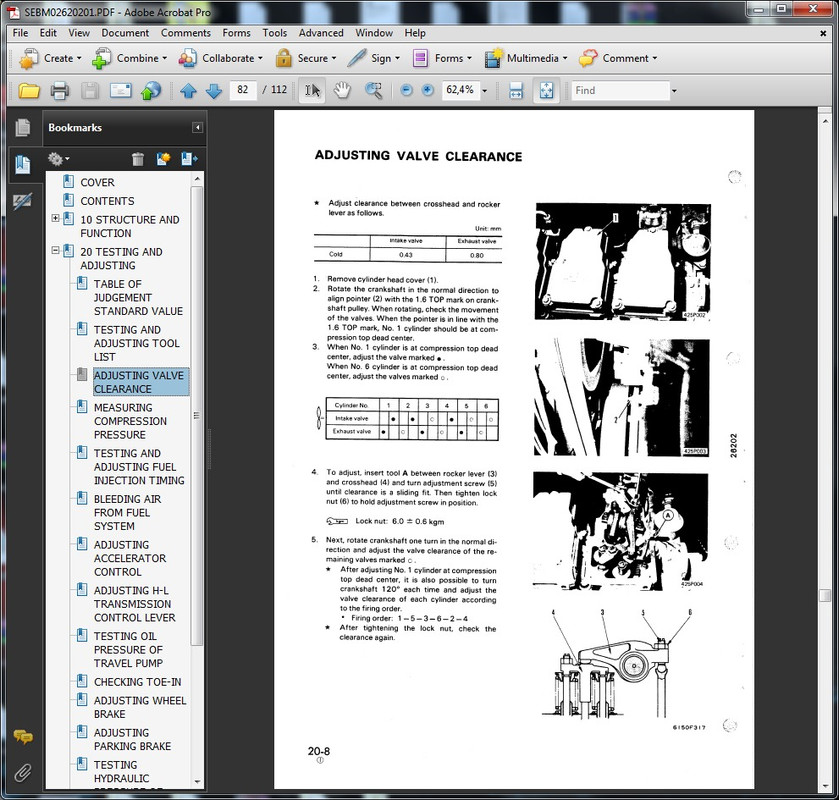Open the Forms toolbar dropdown
The height and width of the screenshot is (800, 839).
442,58
